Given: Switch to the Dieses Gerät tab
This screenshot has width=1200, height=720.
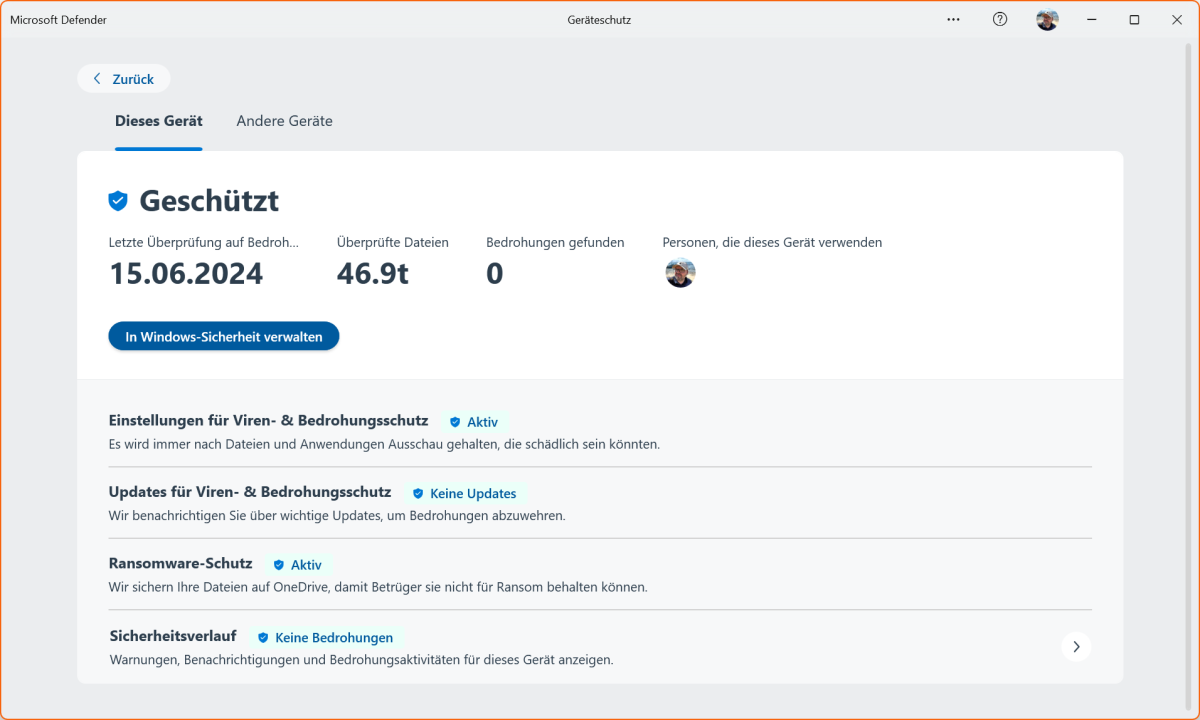Looking at the screenshot, I should (159, 121).
